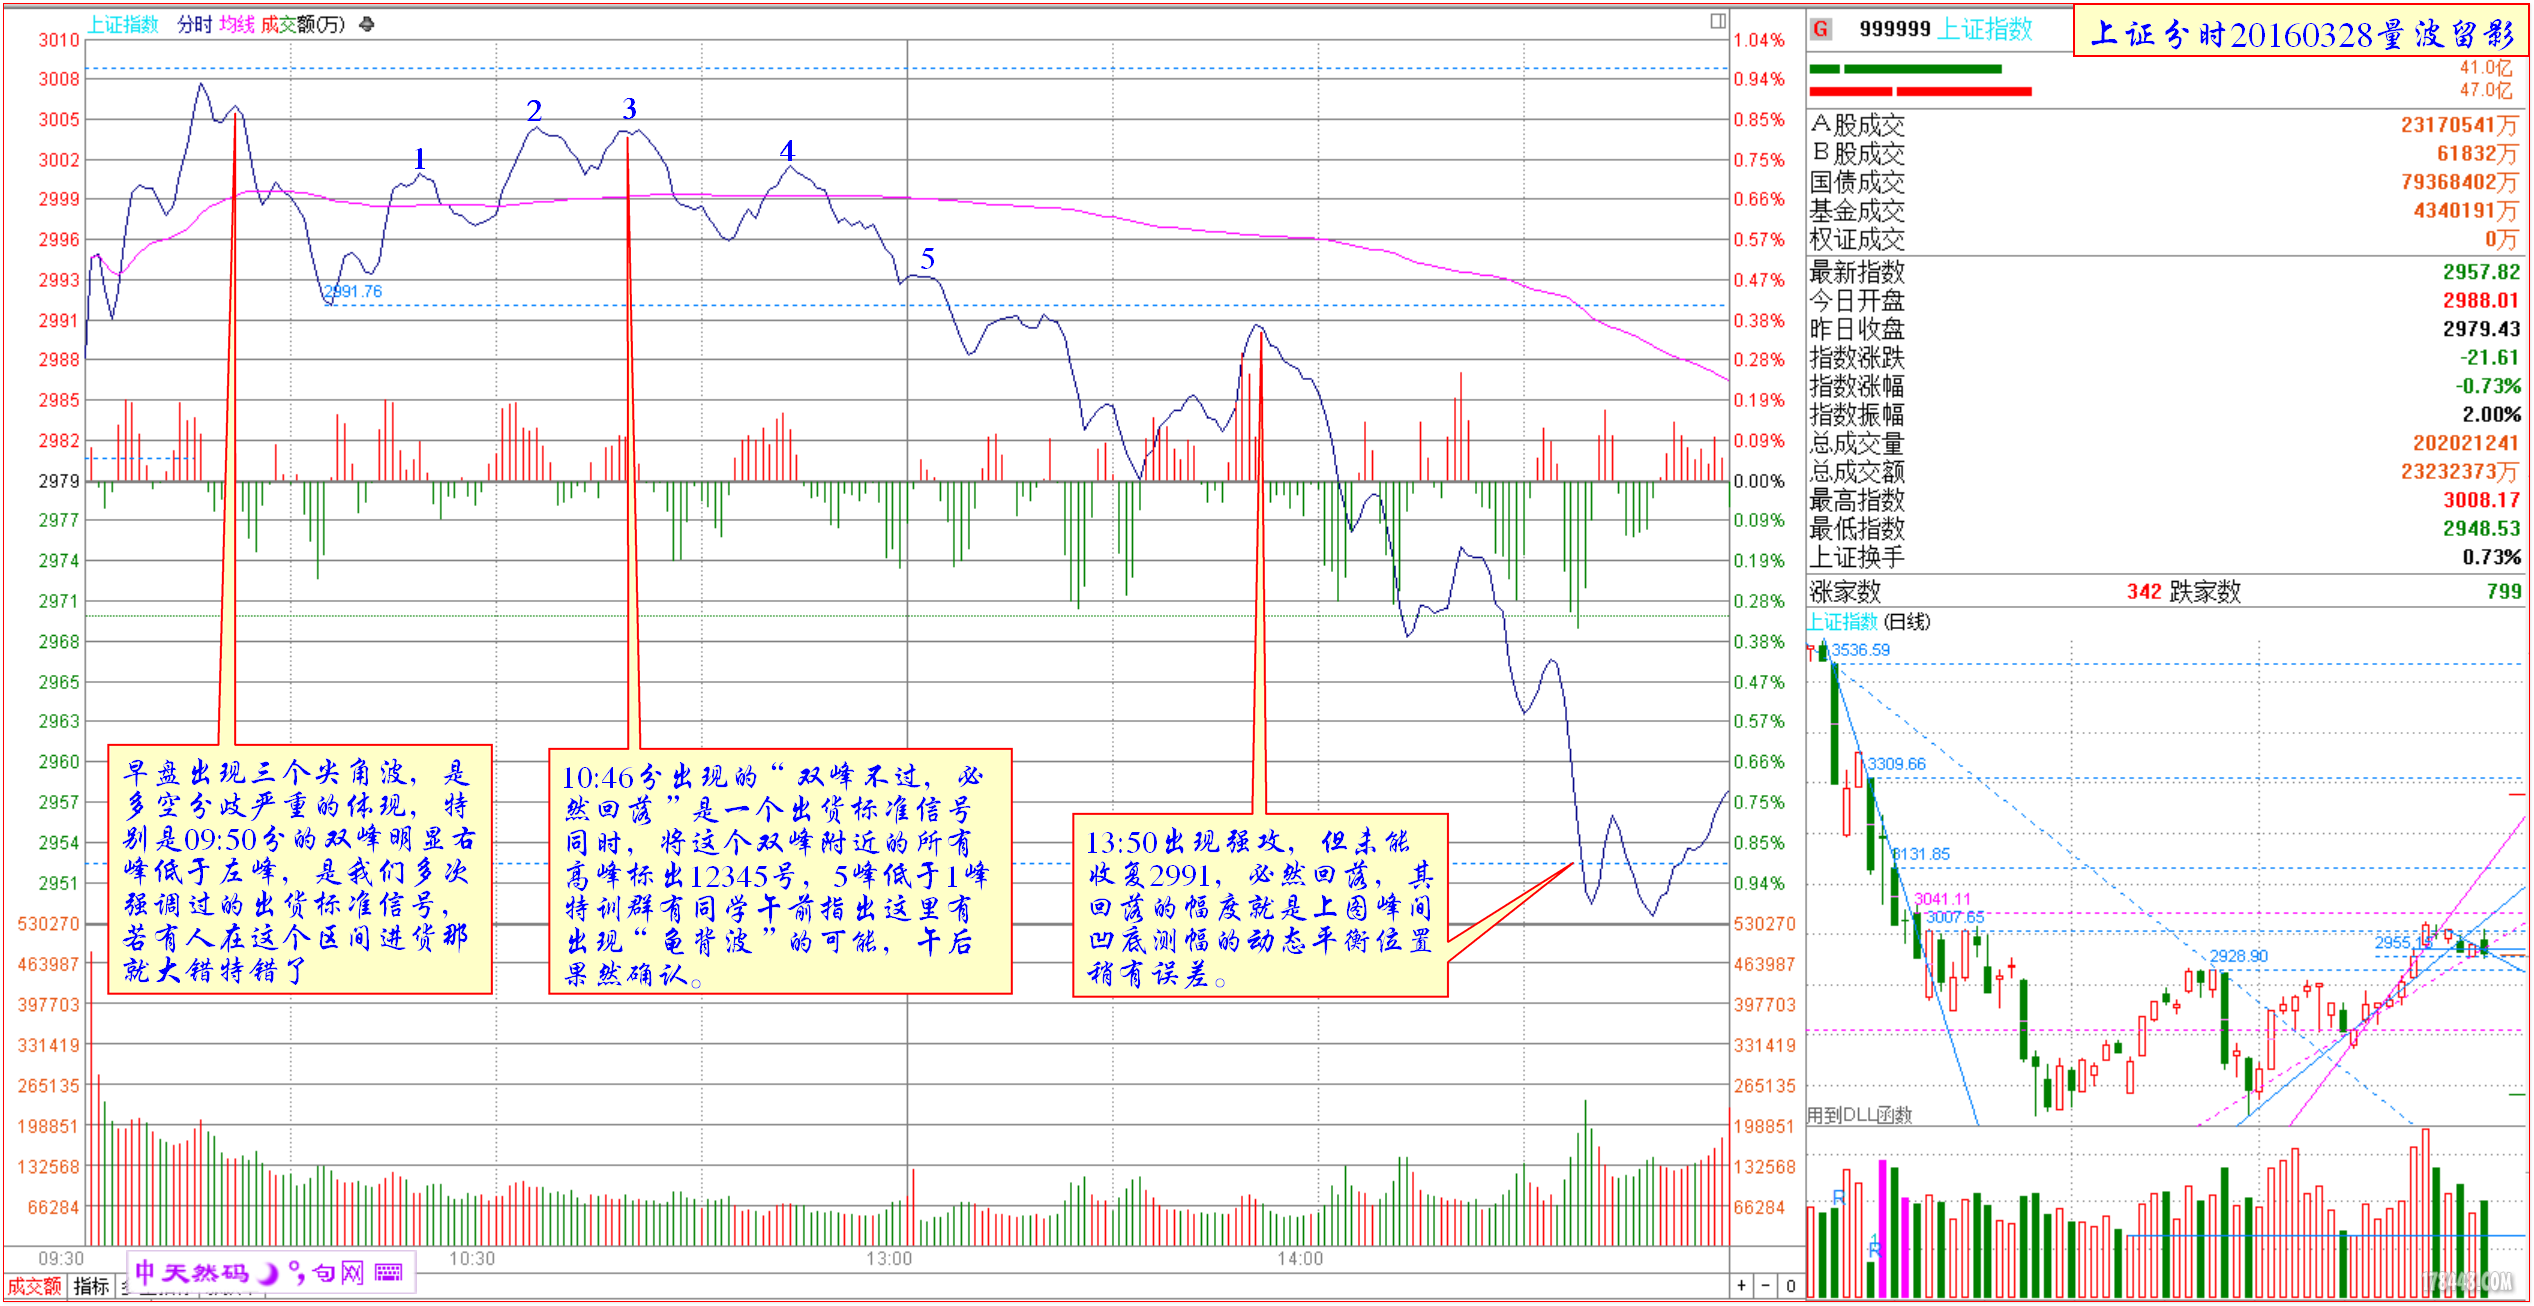The image size is (2534, 1306).
Task: Click the 2928.90 price label in the daily chart
Action: tap(2239, 956)
